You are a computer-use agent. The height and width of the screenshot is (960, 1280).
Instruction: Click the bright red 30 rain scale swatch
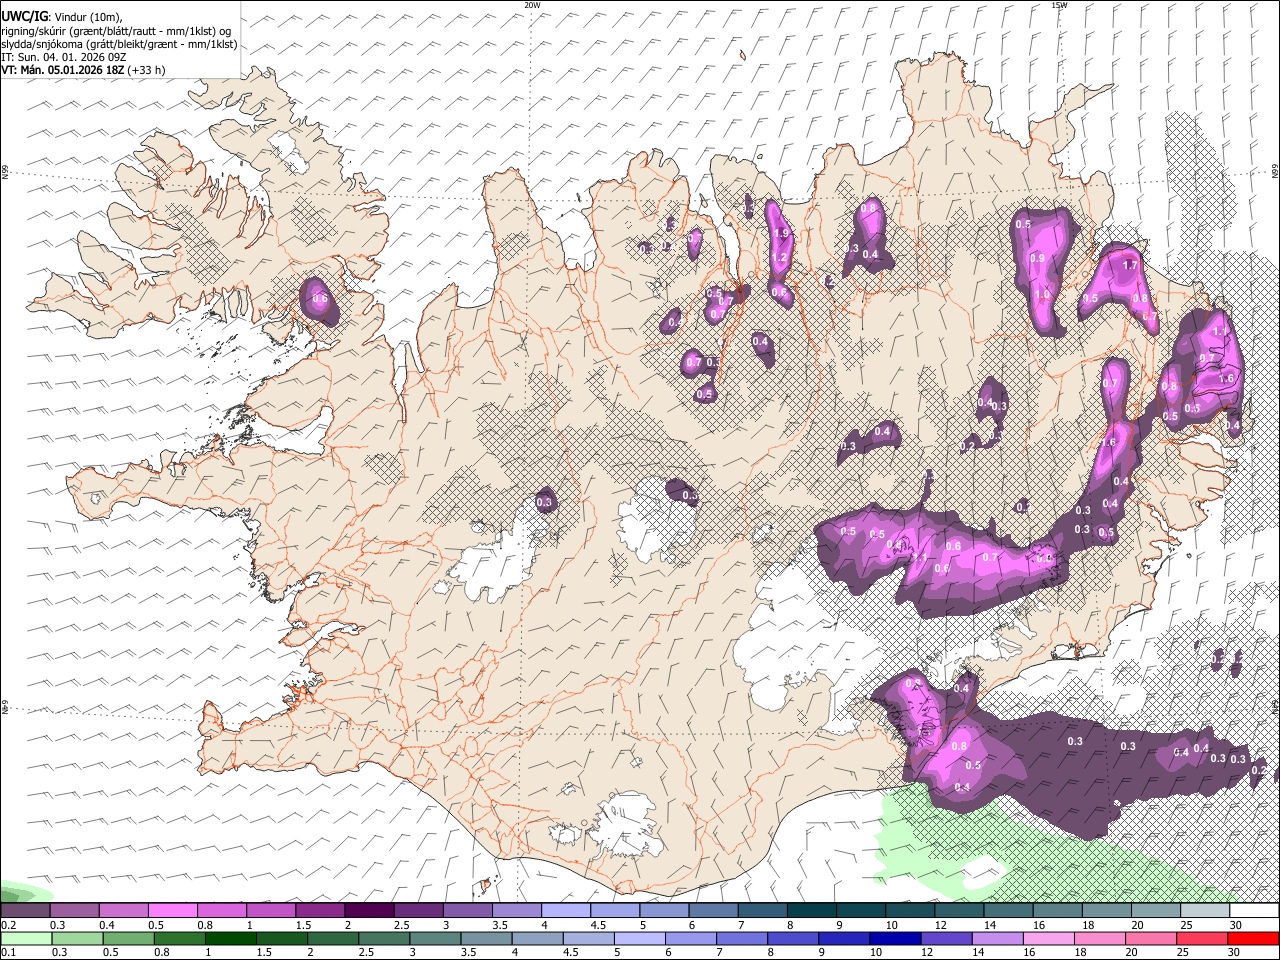coord(1254,938)
